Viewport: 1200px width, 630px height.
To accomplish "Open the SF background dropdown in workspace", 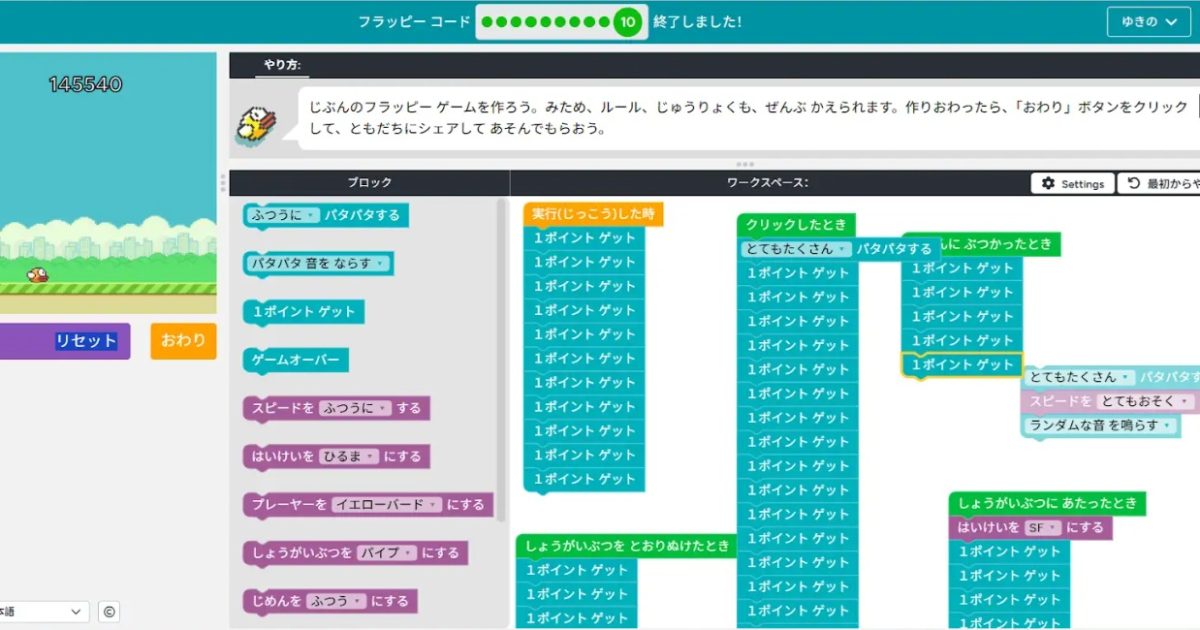I will 1041,528.
